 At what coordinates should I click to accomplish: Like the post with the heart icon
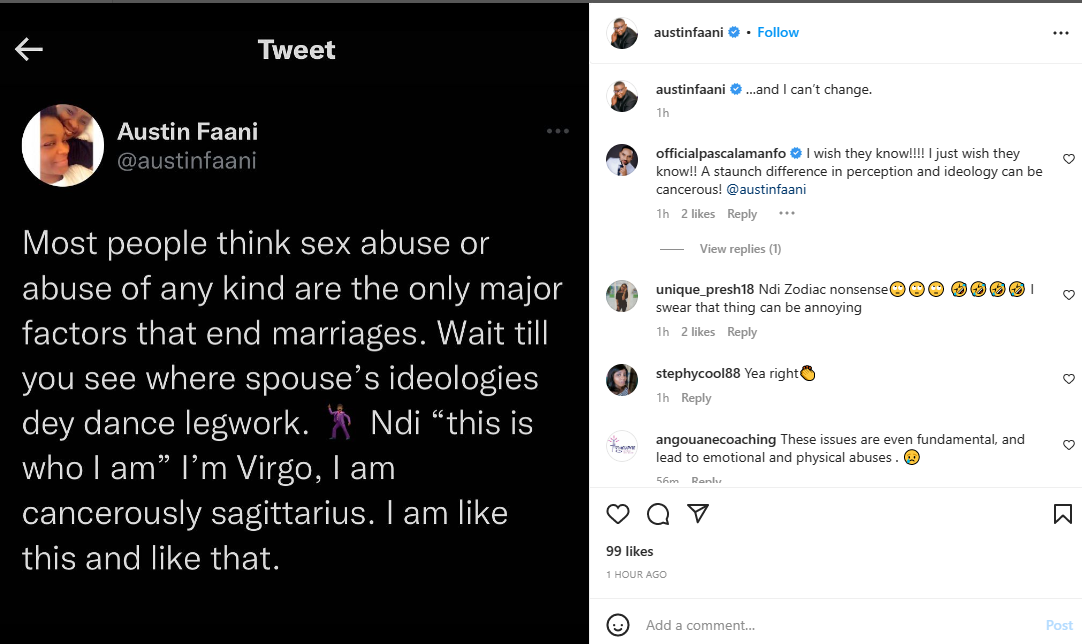pyautogui.click(x=618, y=514)
